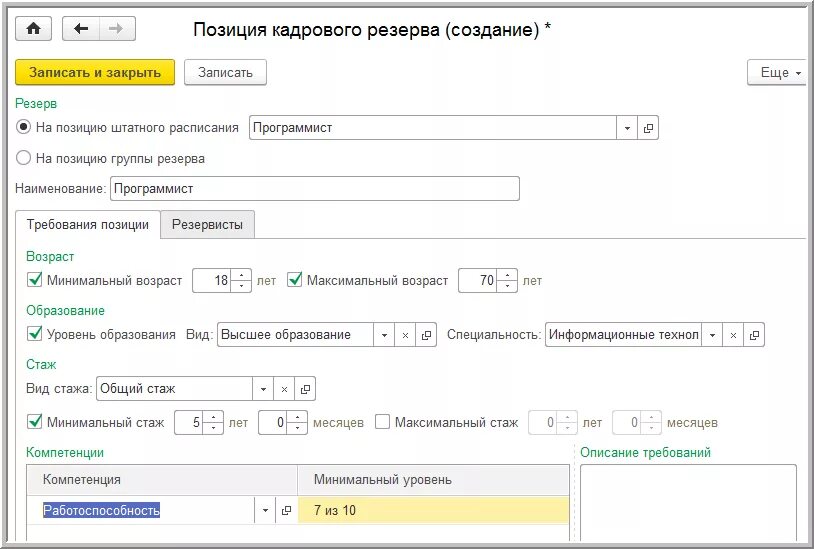Adjust the Минимальный стаж months spinner

pos(297,423)
